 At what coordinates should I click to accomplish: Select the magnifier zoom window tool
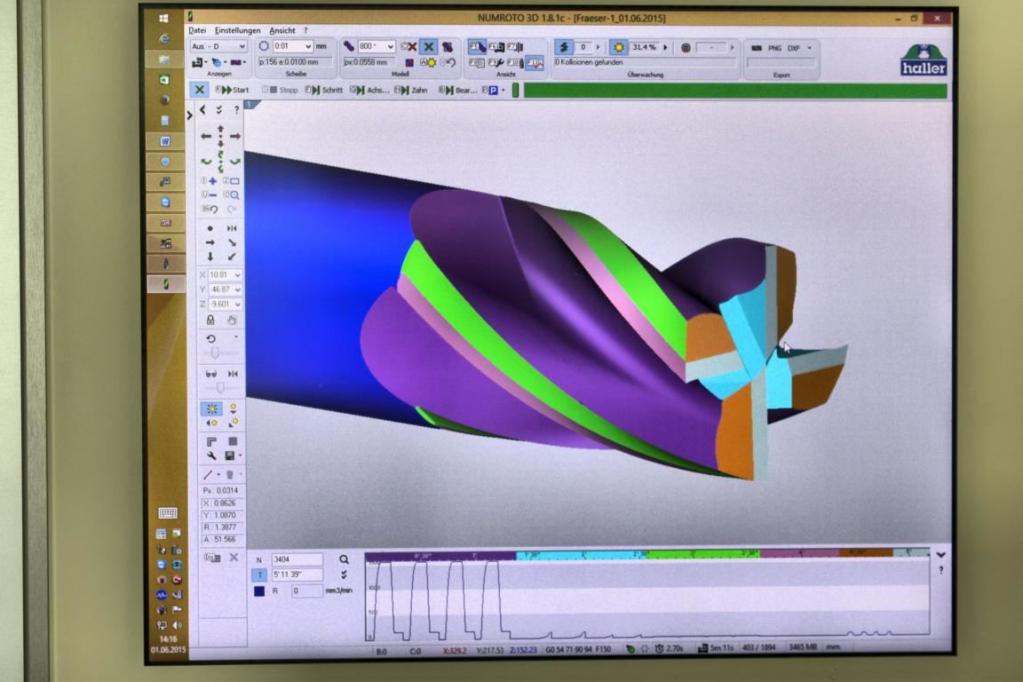[x=232, y=194]
